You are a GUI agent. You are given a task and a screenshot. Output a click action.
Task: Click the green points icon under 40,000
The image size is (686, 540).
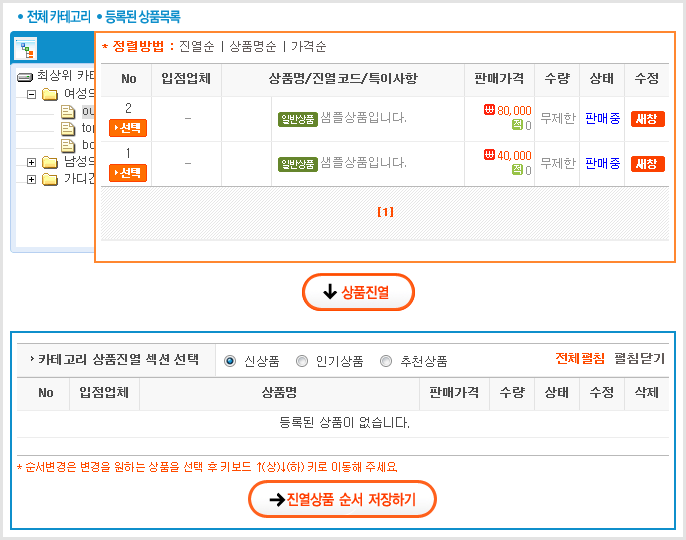(517, 170)
